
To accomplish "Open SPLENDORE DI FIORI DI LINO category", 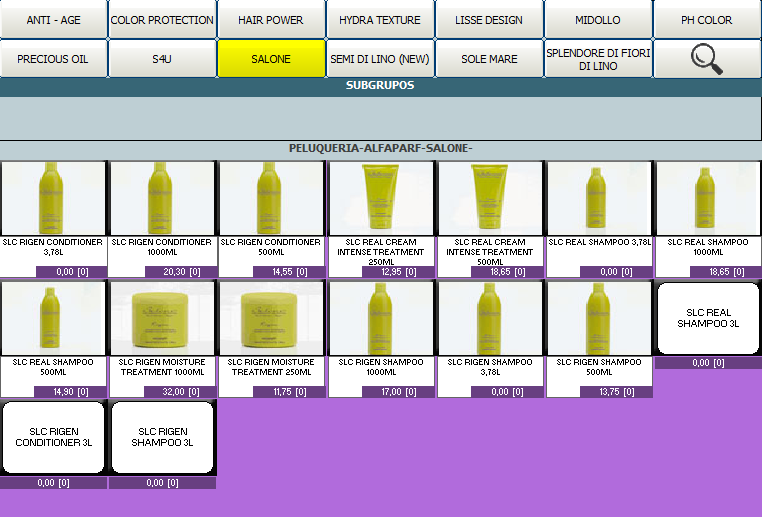I will pos(598,59).
